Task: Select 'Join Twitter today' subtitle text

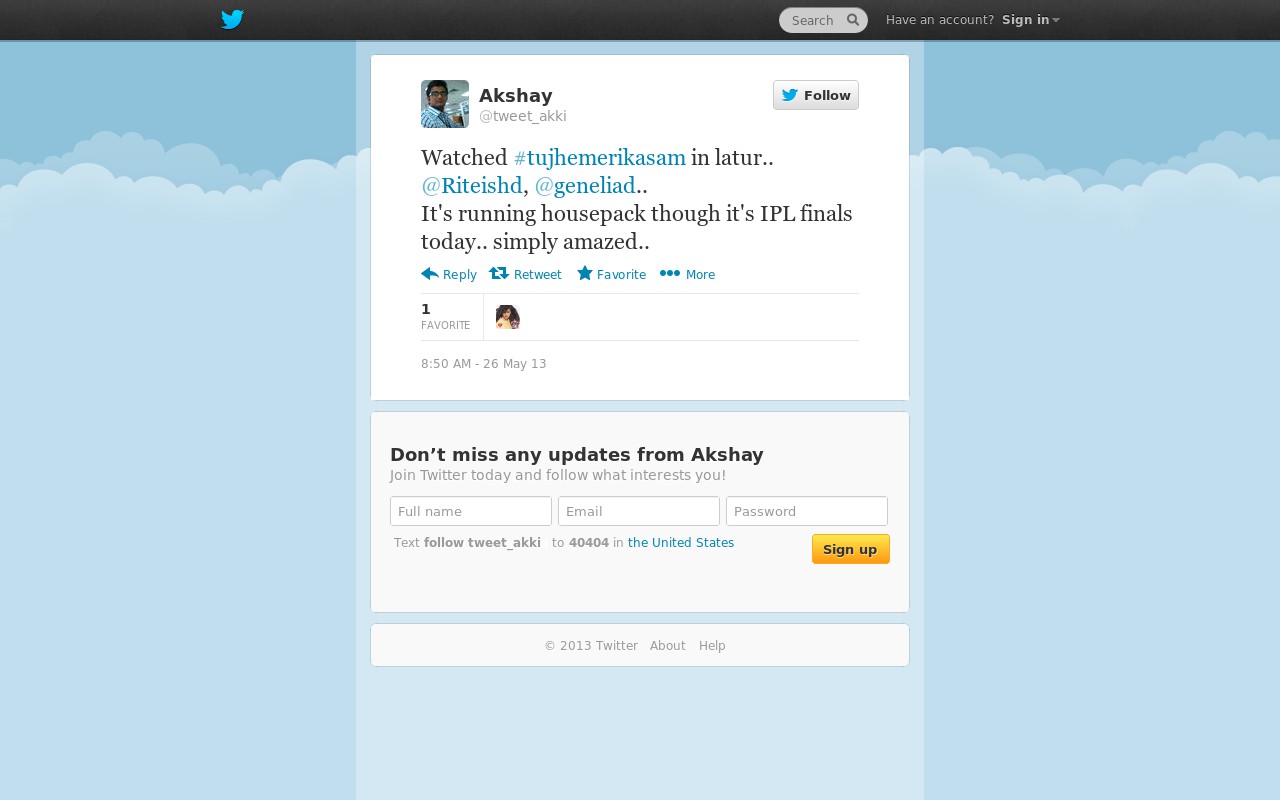Action: 558,475
